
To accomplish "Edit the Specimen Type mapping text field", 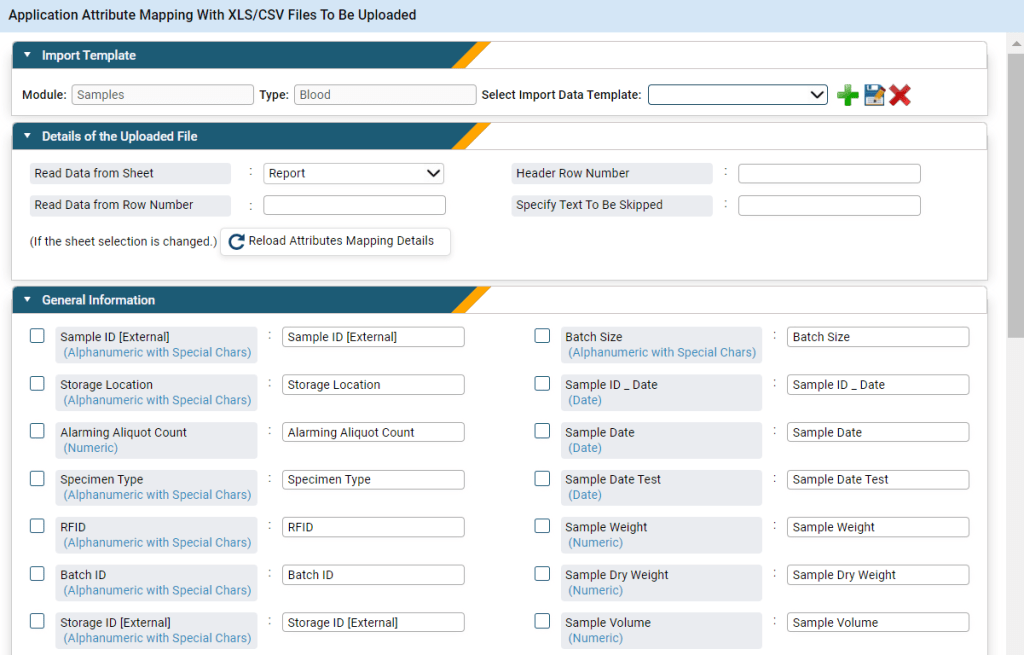I will point(372,479).
